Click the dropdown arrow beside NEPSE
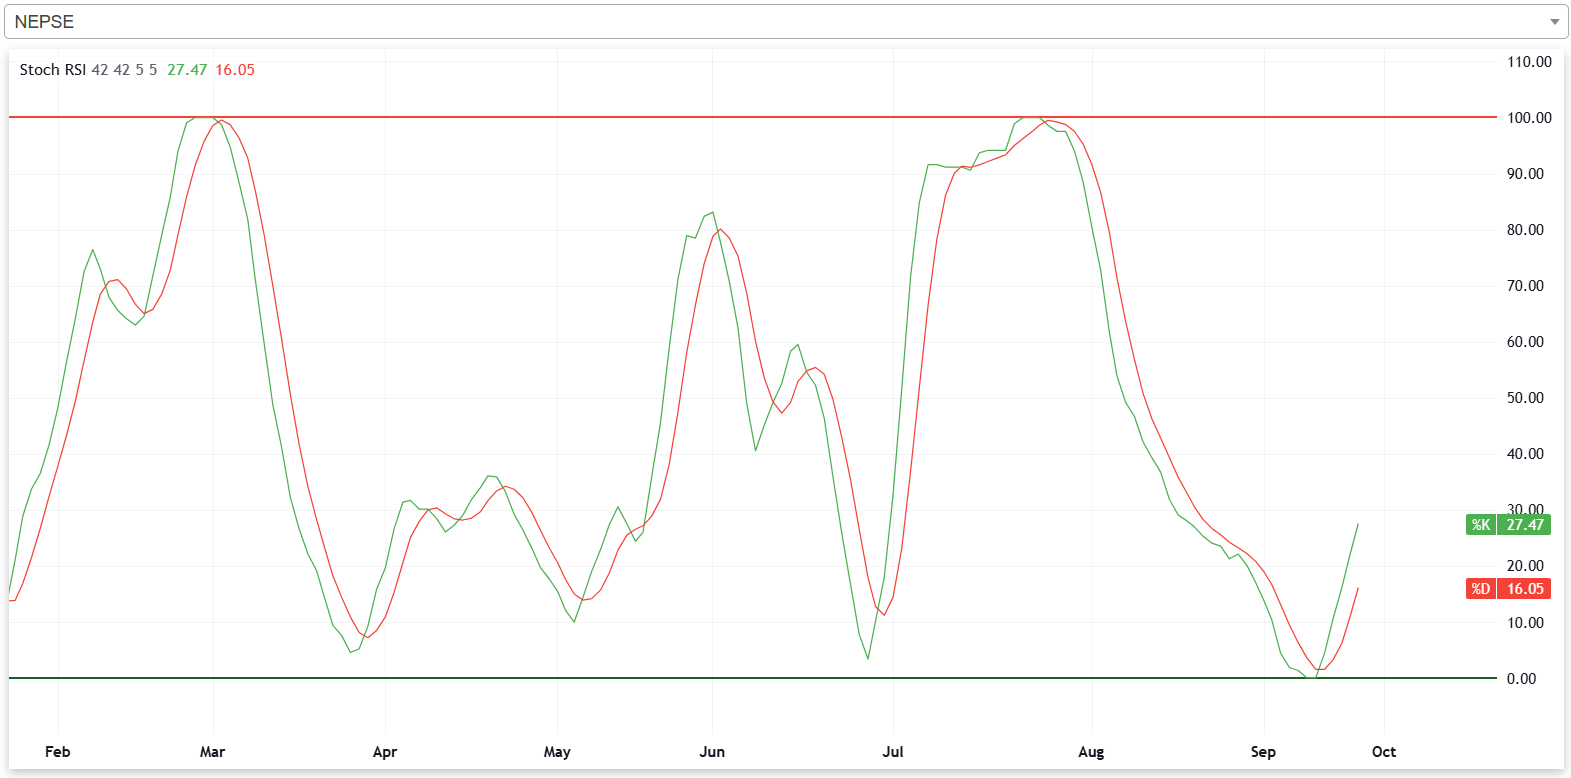The height and width of the screenshot is (778, 1571). point(1554,22)
